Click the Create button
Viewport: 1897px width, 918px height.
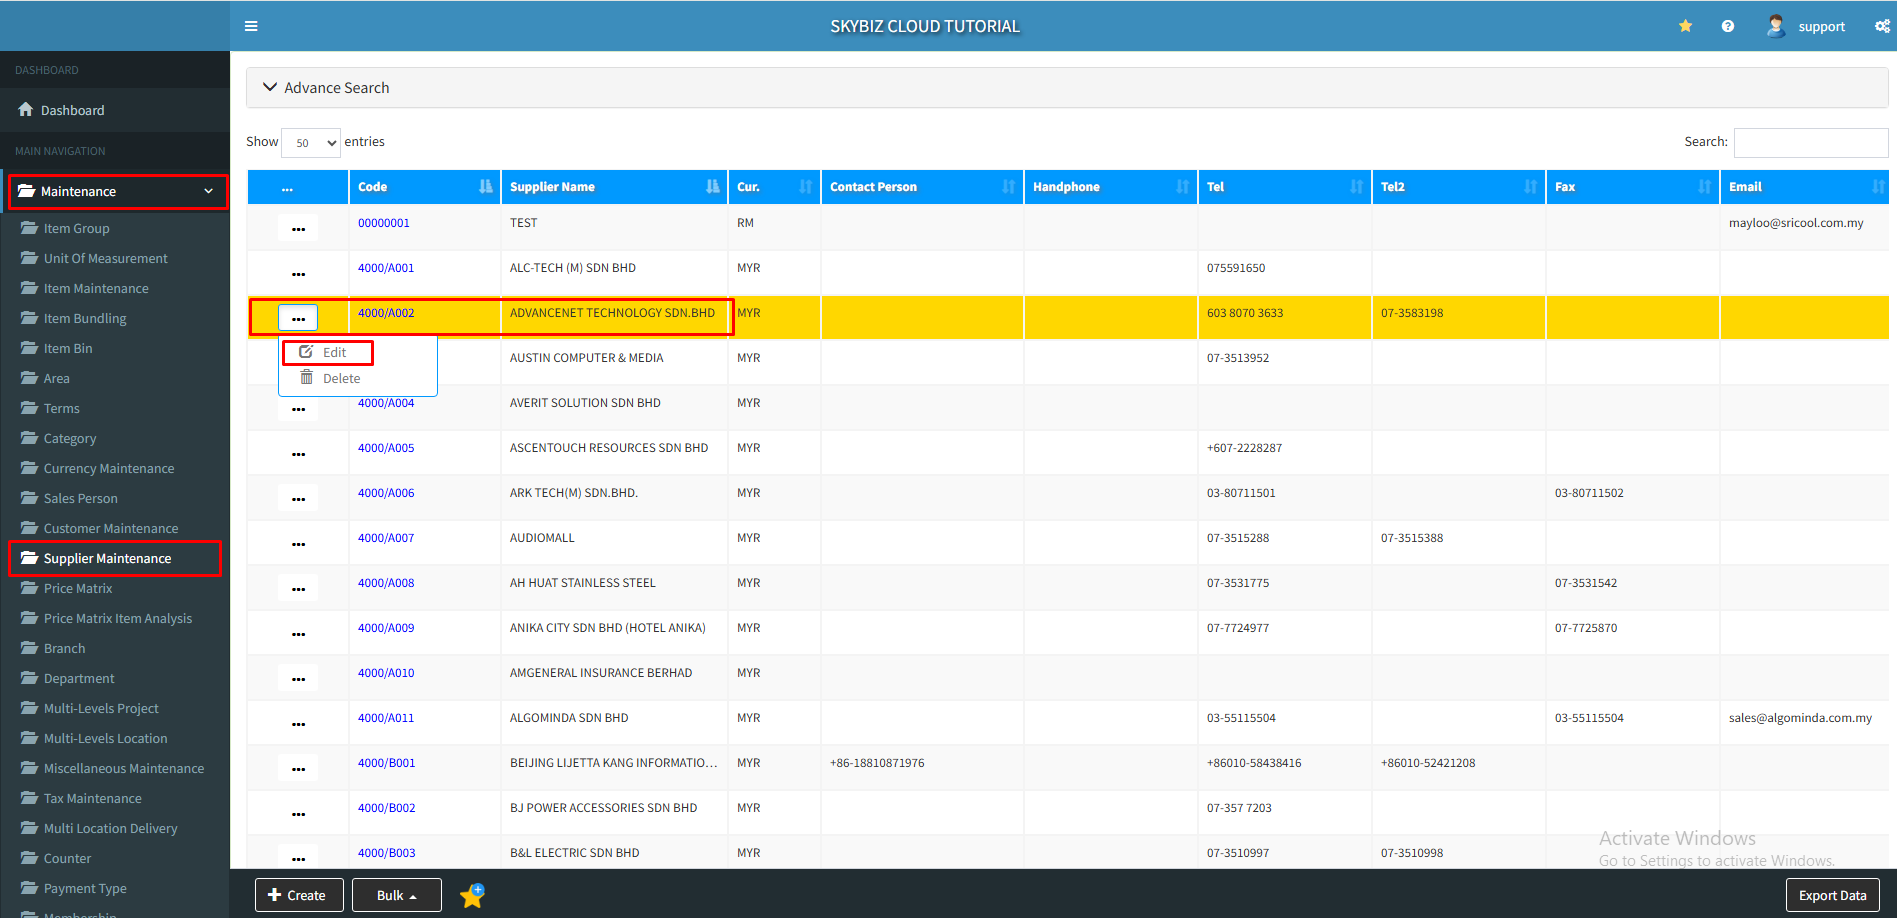298,895
